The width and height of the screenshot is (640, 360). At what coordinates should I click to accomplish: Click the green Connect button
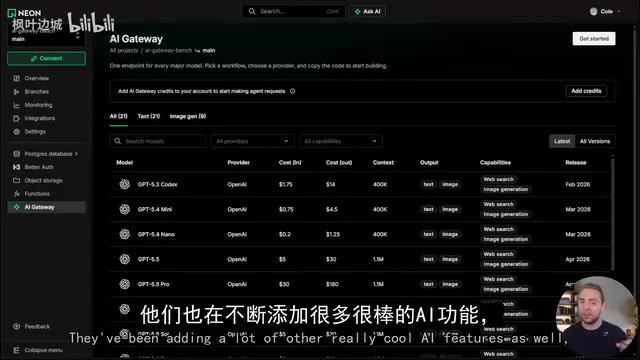click(46, 58)
